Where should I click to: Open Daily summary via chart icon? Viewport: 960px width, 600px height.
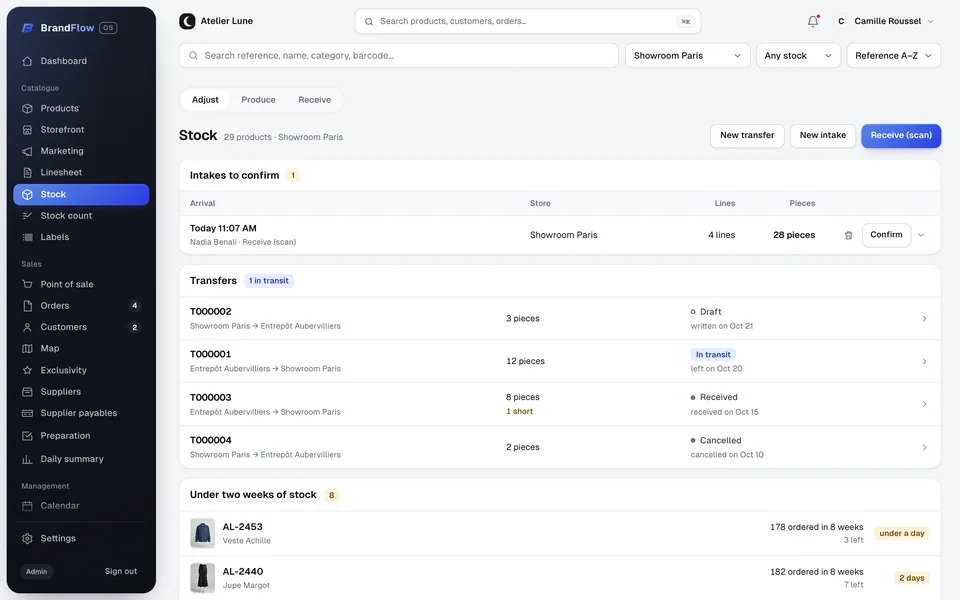pyautogui.click(x=27, y=459)
